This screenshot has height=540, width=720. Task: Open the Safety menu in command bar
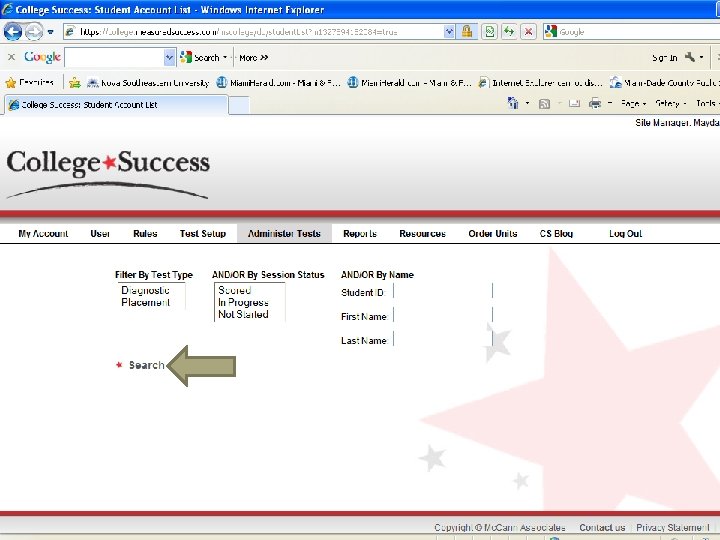coord(670,103)
